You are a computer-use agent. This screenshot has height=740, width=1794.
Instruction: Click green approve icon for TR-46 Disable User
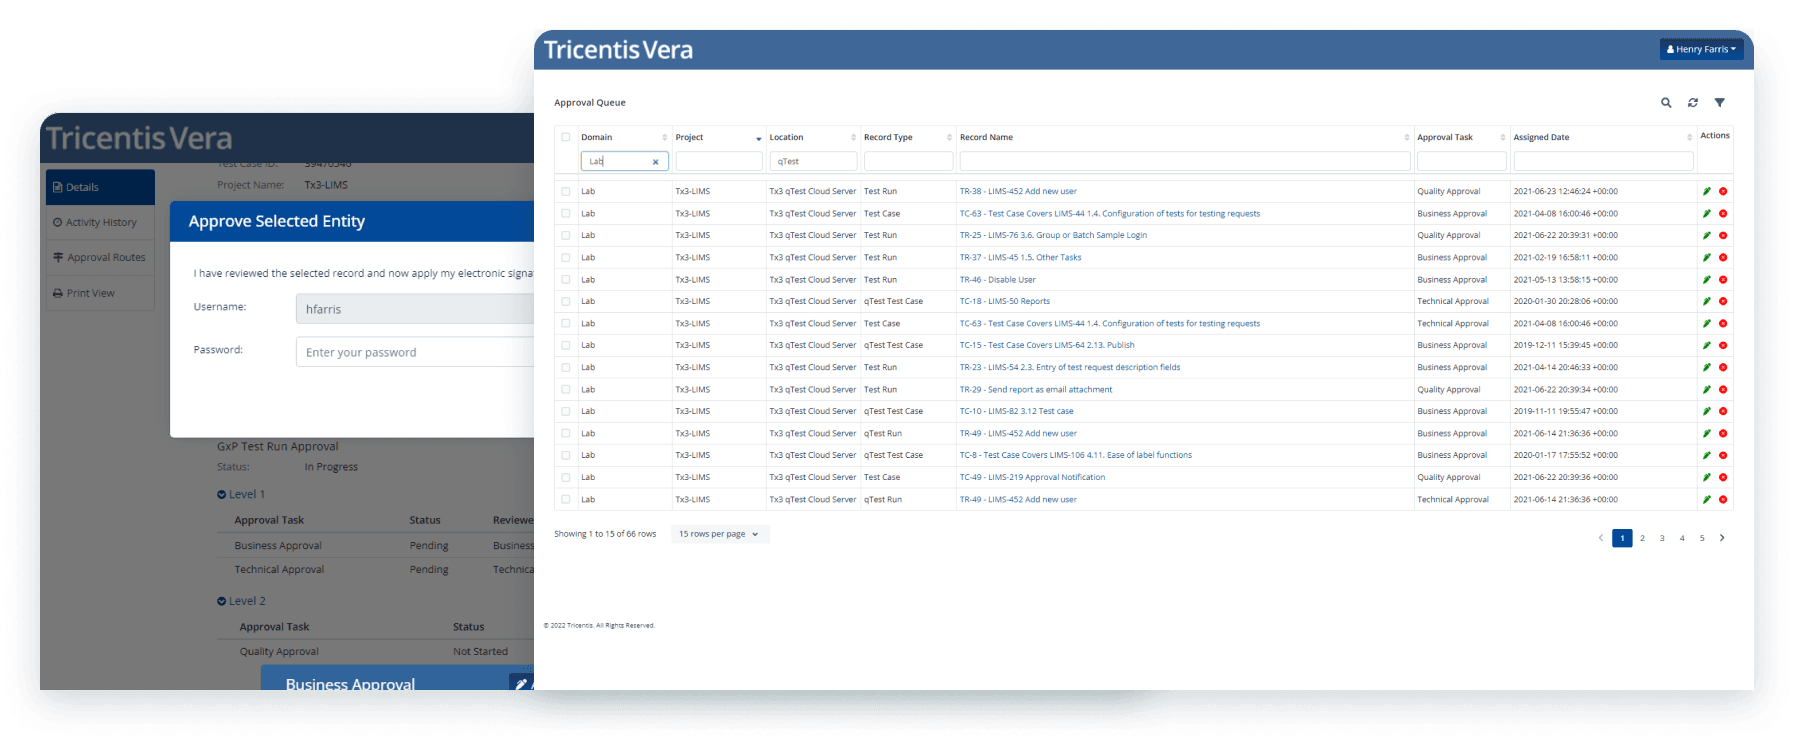pos(1707,279)
